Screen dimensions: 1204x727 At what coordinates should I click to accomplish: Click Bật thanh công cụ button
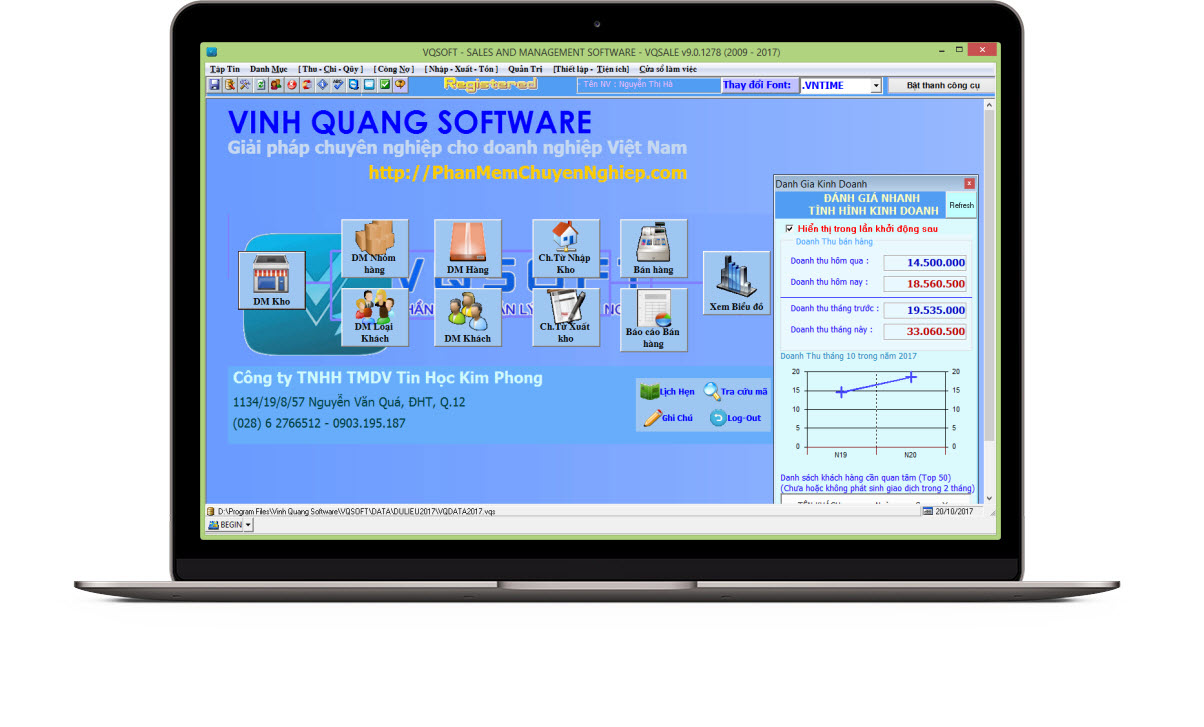942,86
